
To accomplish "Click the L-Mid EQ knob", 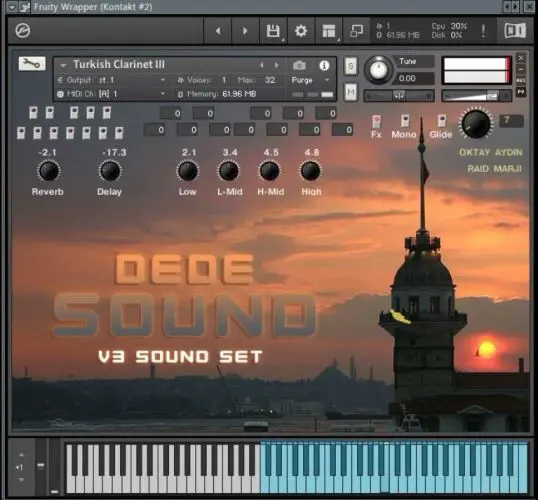I will coord(229,171).
